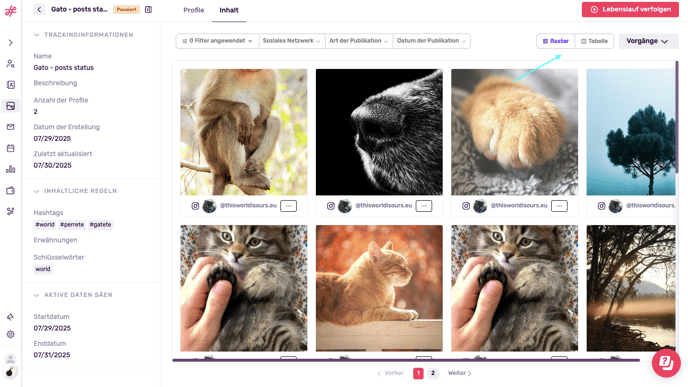
Task: Open the settings gear icon in the sidebar
Action: [11, 334]
